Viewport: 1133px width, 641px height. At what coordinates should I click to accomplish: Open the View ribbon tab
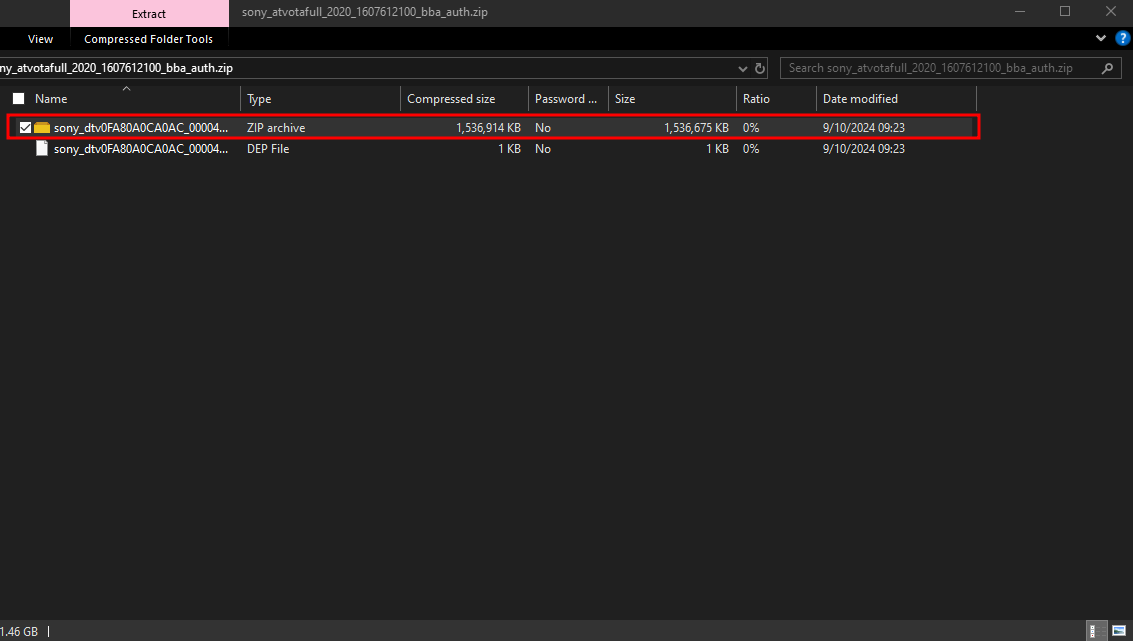(40, 39)
